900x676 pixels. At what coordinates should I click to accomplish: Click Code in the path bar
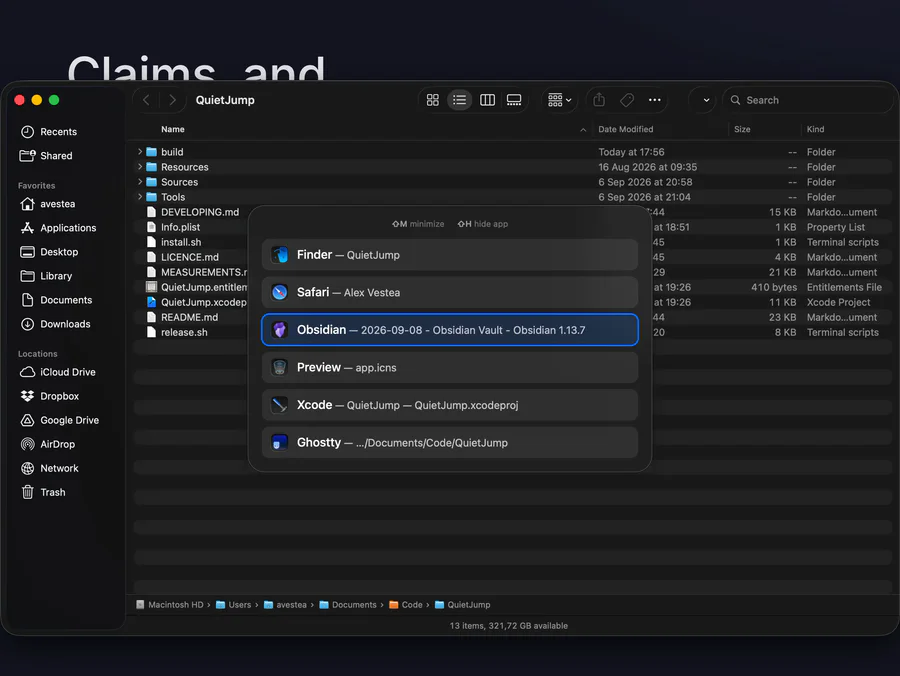click(x=406, y=605)
